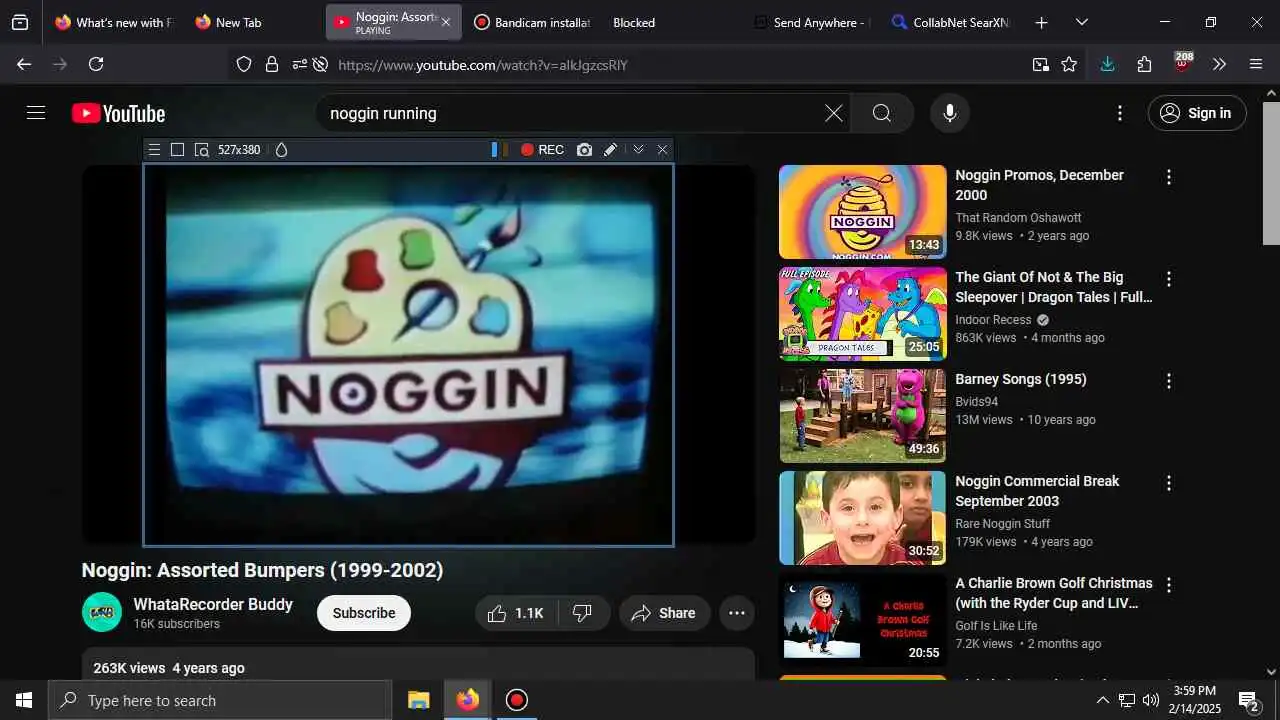Dislike the video
1280x720 pixels.
coord(582,613)
